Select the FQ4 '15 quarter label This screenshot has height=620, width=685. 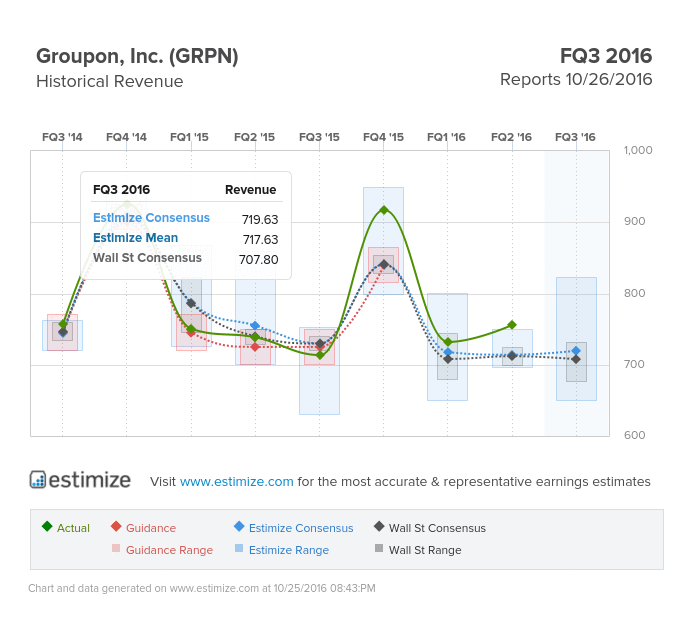point(383,137)
